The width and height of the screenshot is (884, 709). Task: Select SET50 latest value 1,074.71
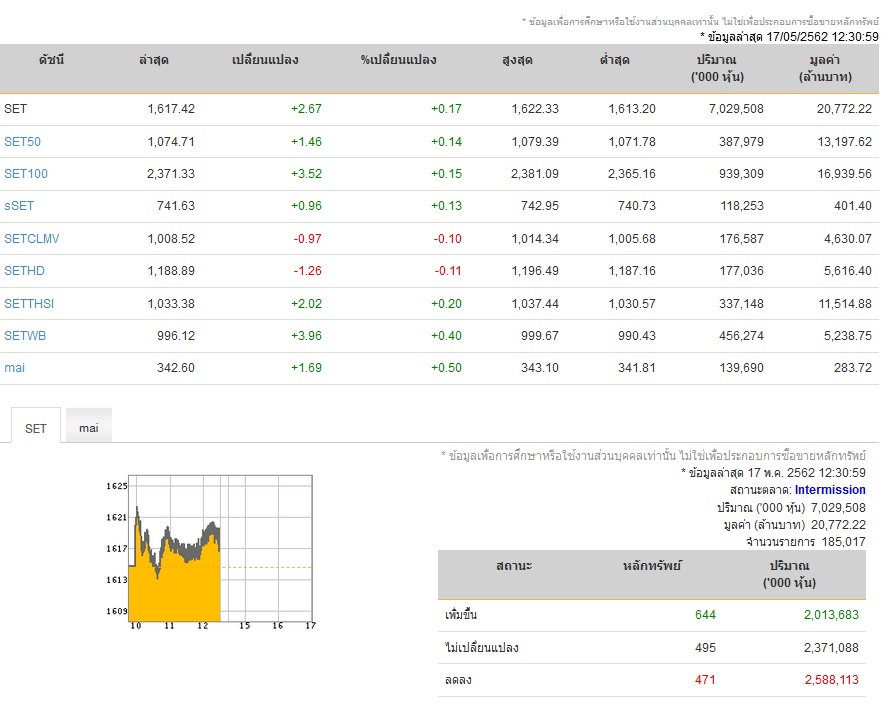tap(171, 141)
